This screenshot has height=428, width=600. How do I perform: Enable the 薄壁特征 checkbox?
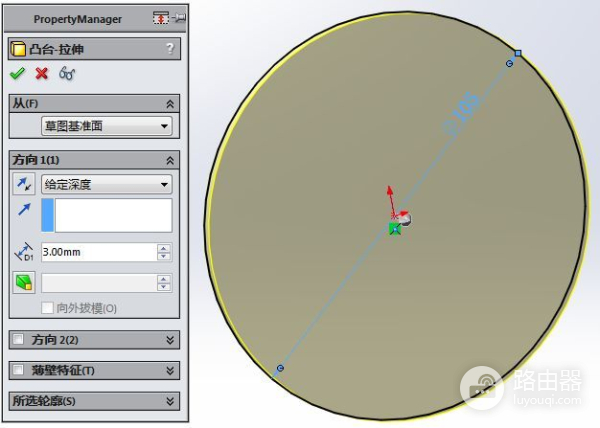18,371
